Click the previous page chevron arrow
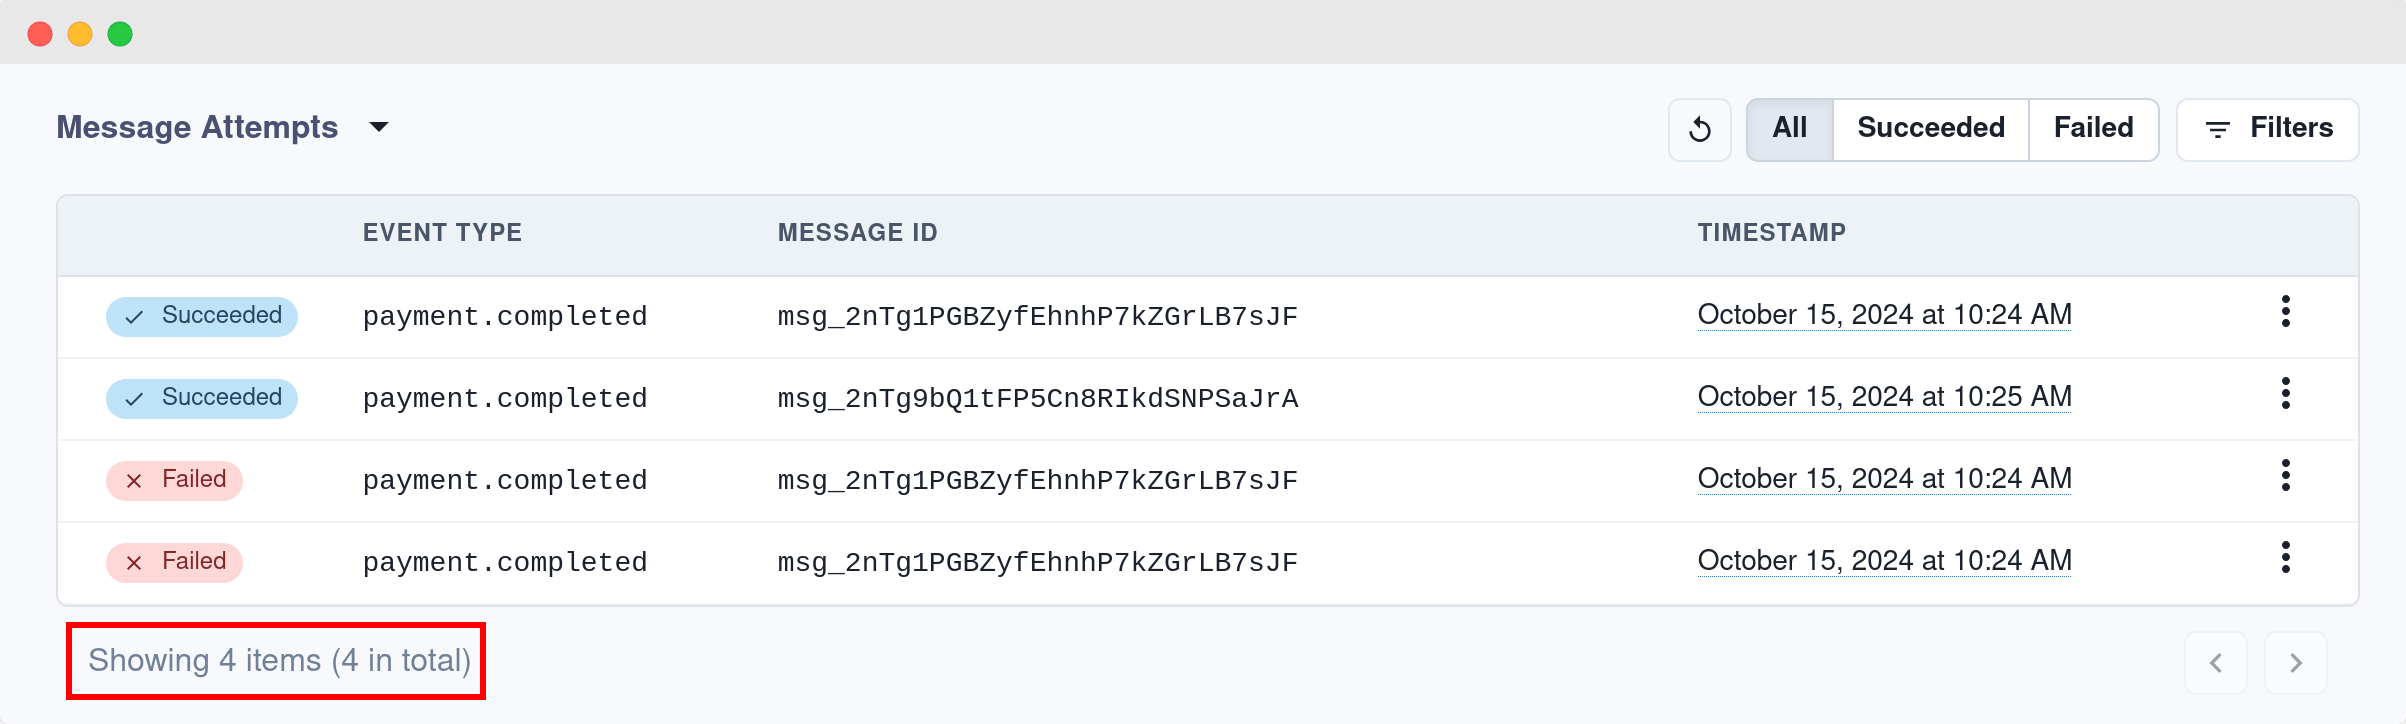2406x724 pixels. 2216,662
